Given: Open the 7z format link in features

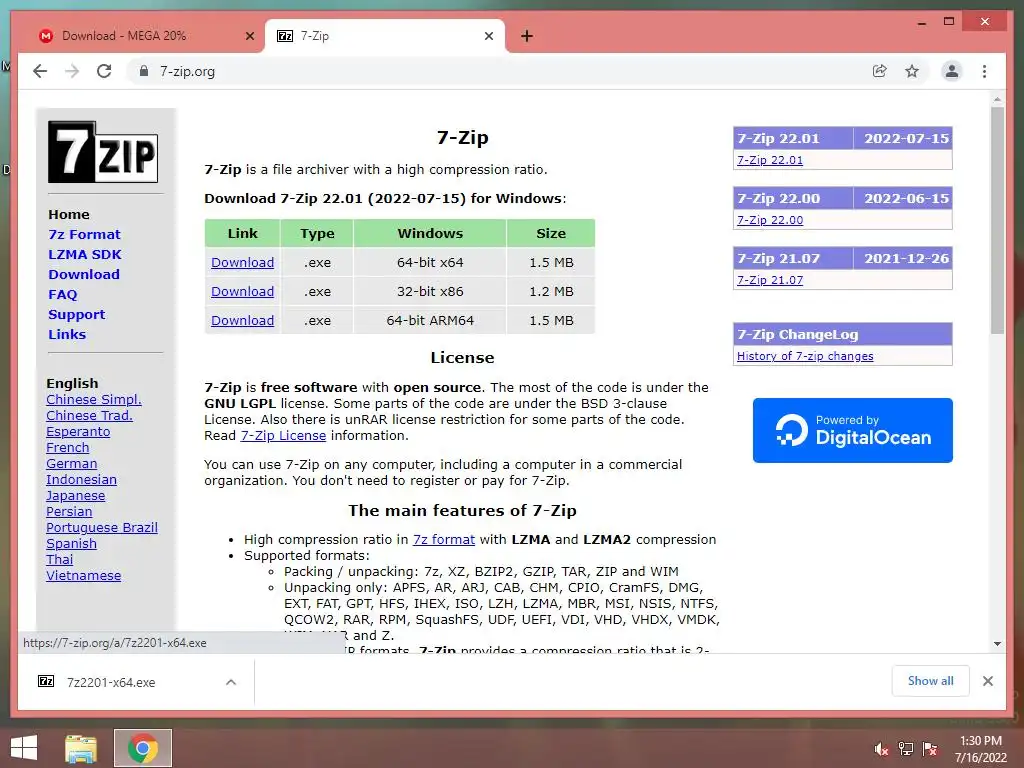Looking at the screenshot, I should tap(443, 539).
